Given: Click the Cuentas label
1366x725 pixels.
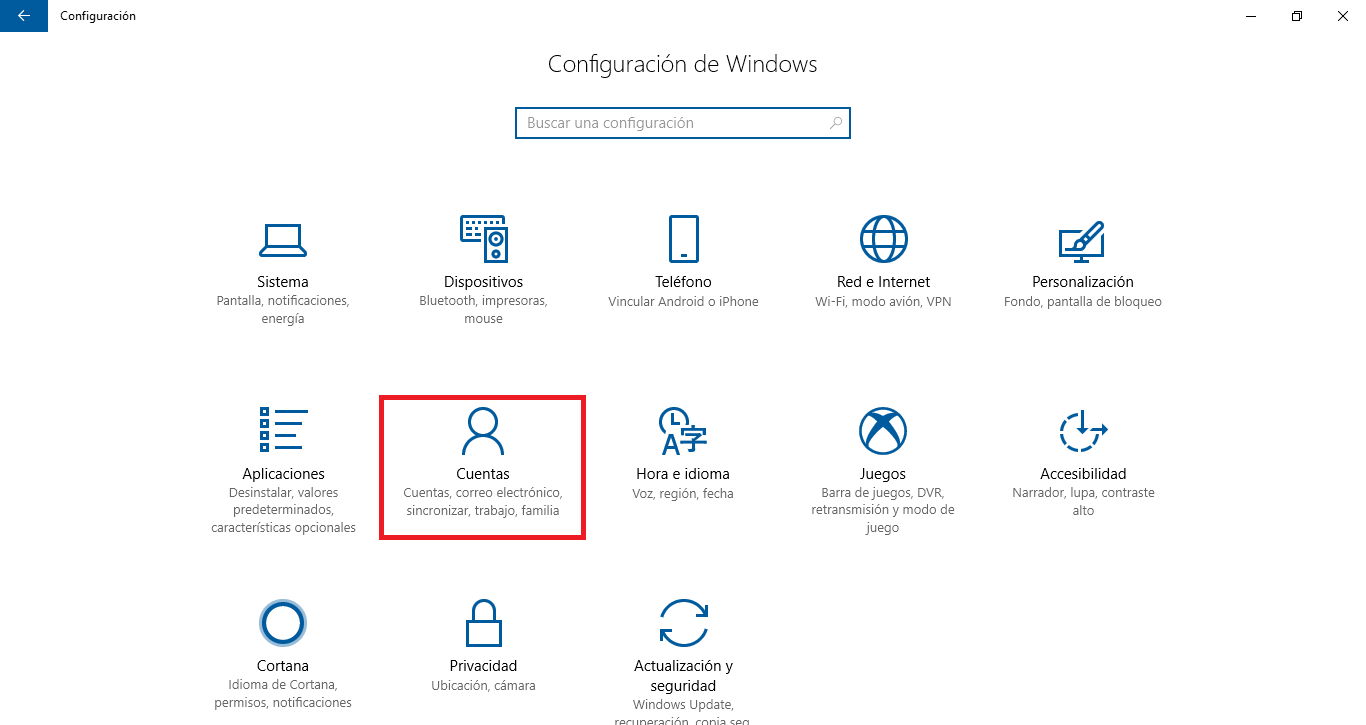Looking at the screenshot, I should tap(483, 474).
